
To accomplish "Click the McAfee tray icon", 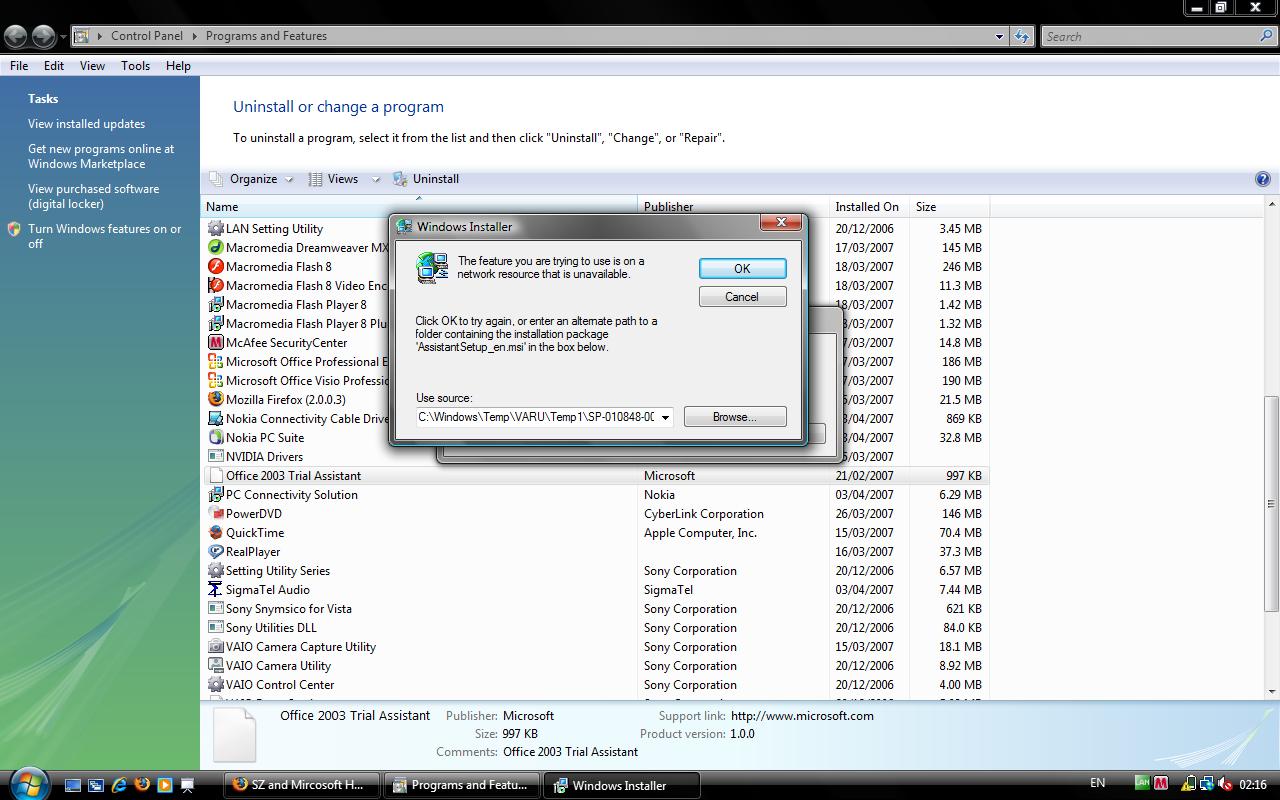I will pyautogui.click(x=1161, y=783).
